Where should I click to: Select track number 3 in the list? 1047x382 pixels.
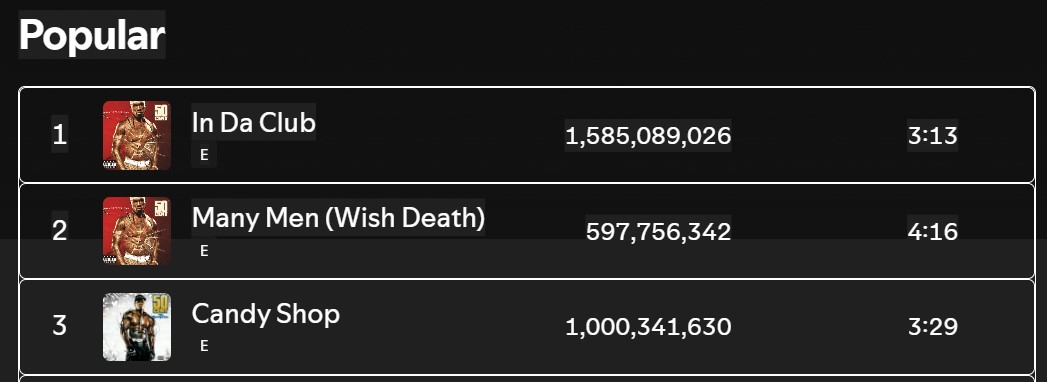tap(59, 327)
